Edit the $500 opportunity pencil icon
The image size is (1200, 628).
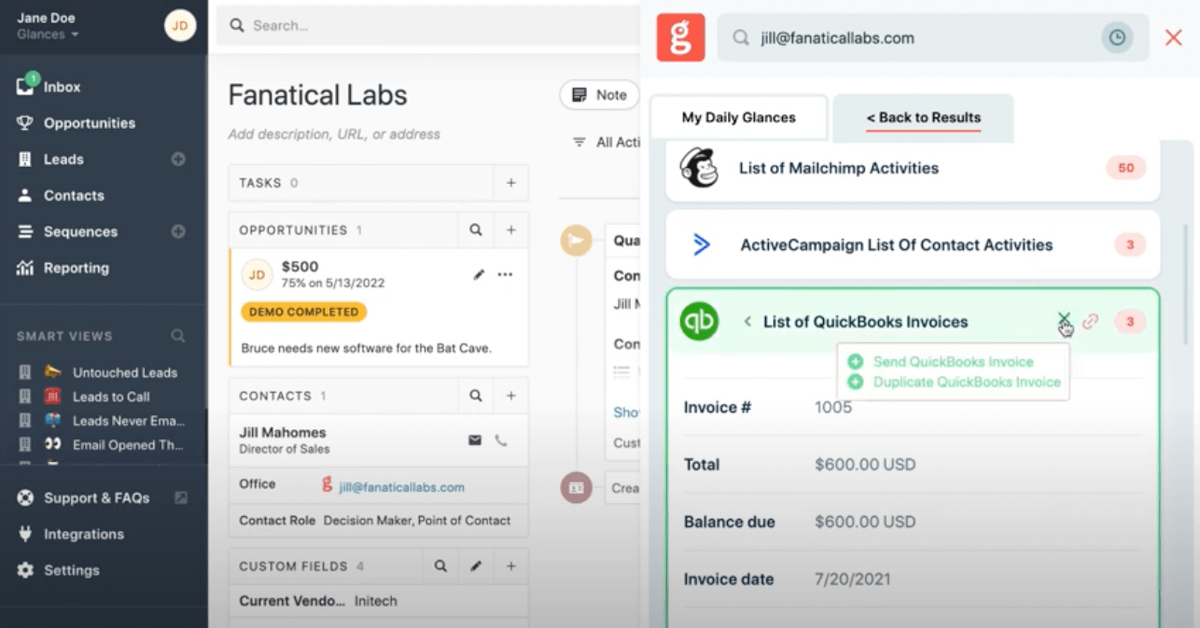(x=477, y=274)
